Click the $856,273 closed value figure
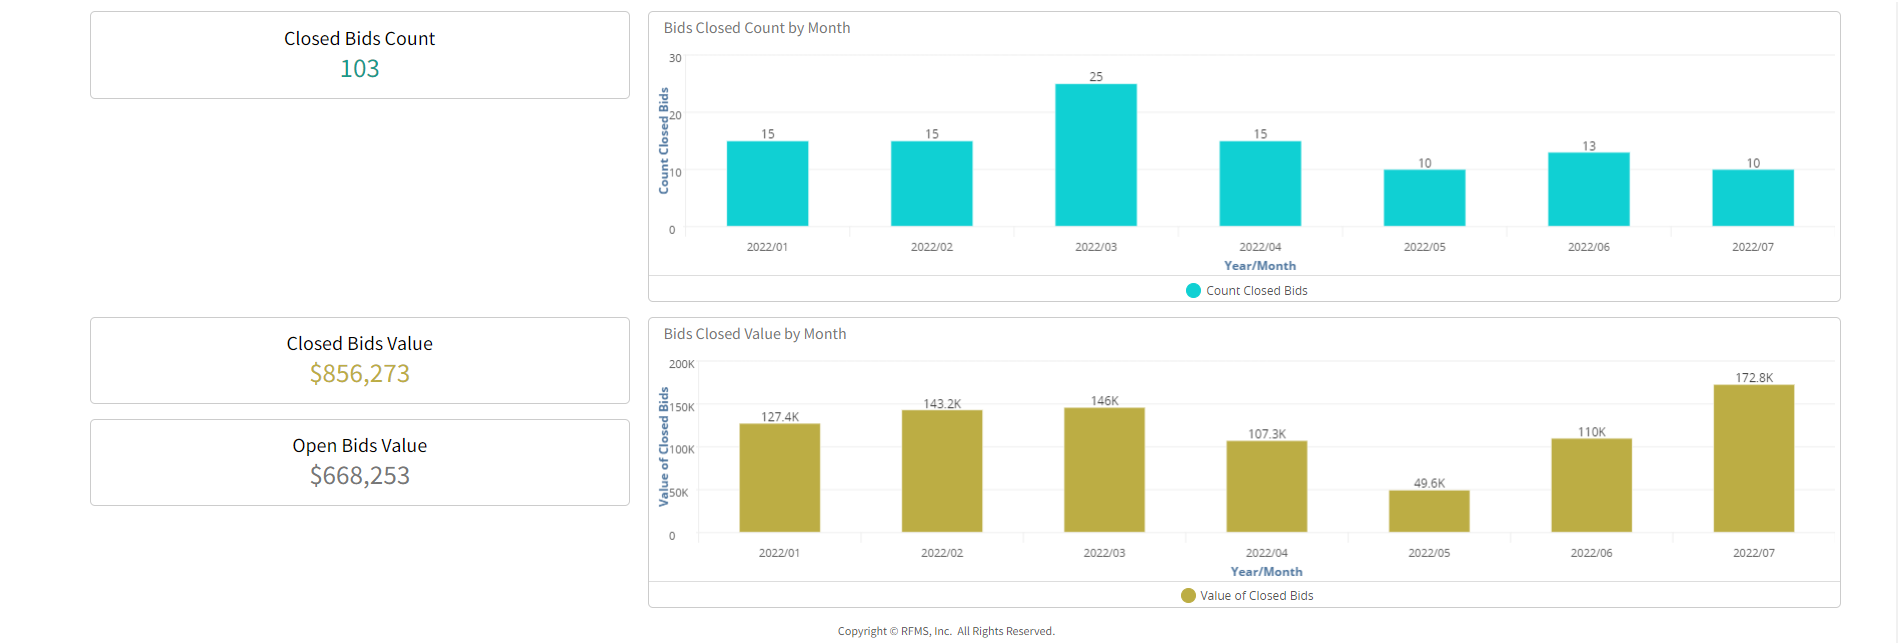The image size is (1898, 643). click(x=360, y=374)
